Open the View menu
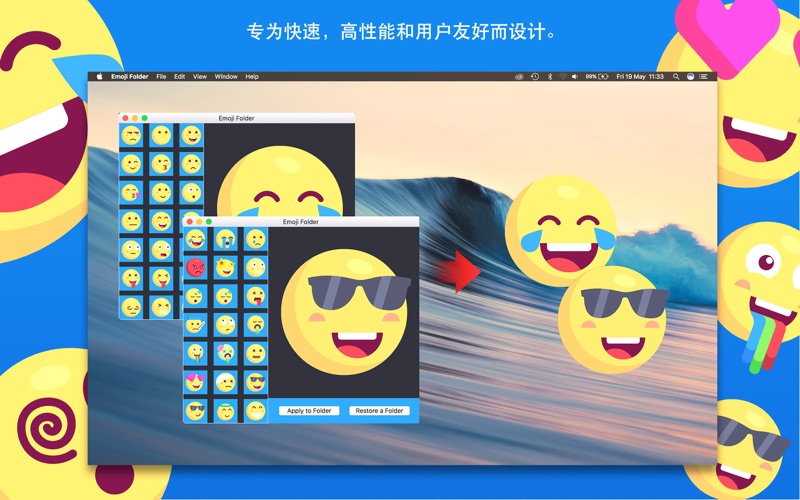Viewport: 800px width, 500px height. coord(199,77)
